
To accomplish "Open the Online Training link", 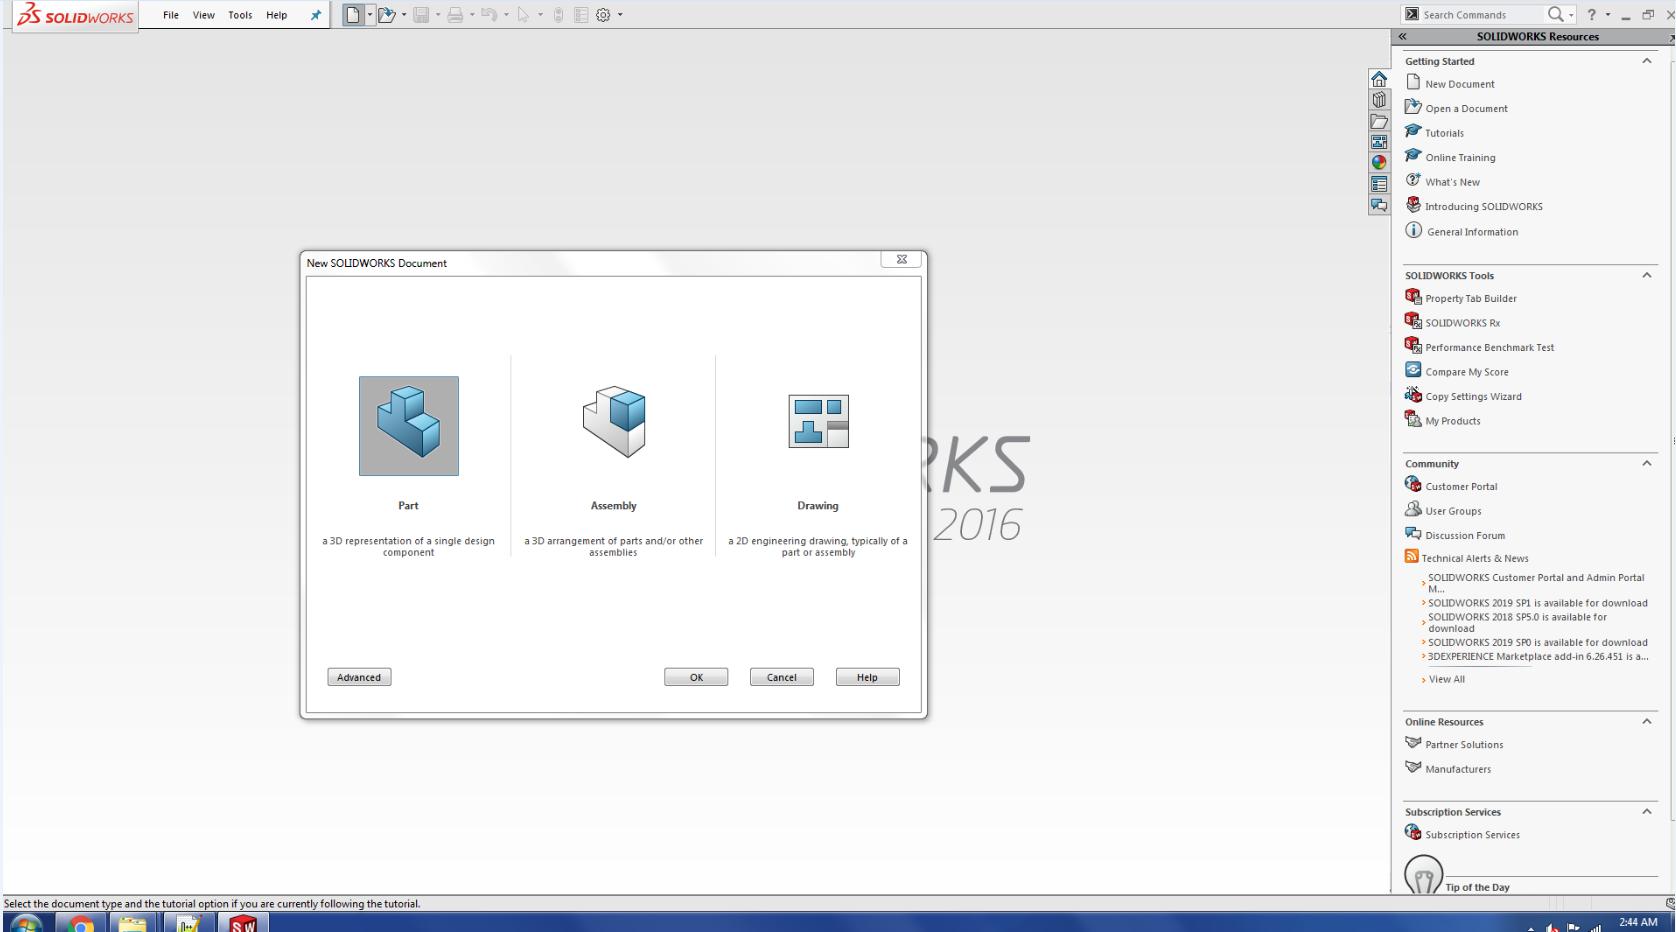I will point(1460,158).
